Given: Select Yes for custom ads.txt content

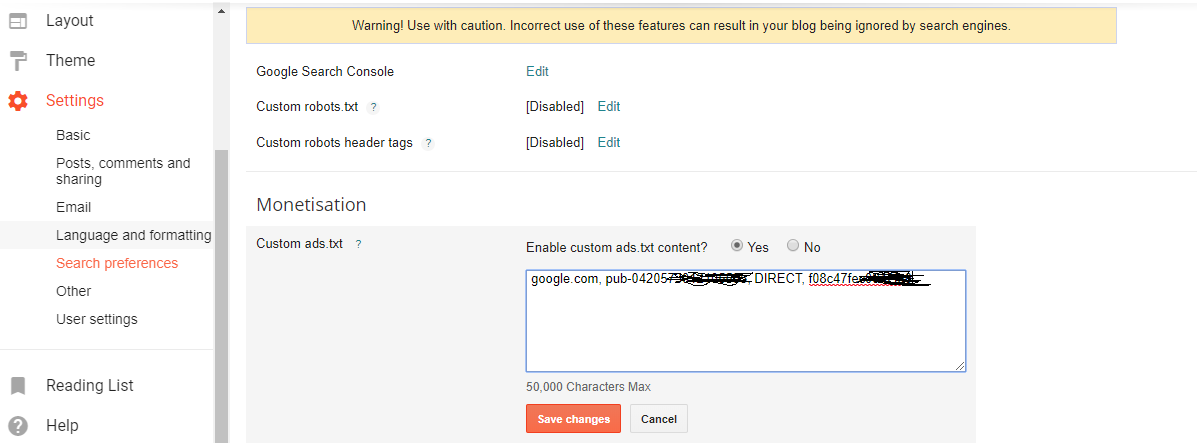Looking at the screenshot, I should [737, 246].
